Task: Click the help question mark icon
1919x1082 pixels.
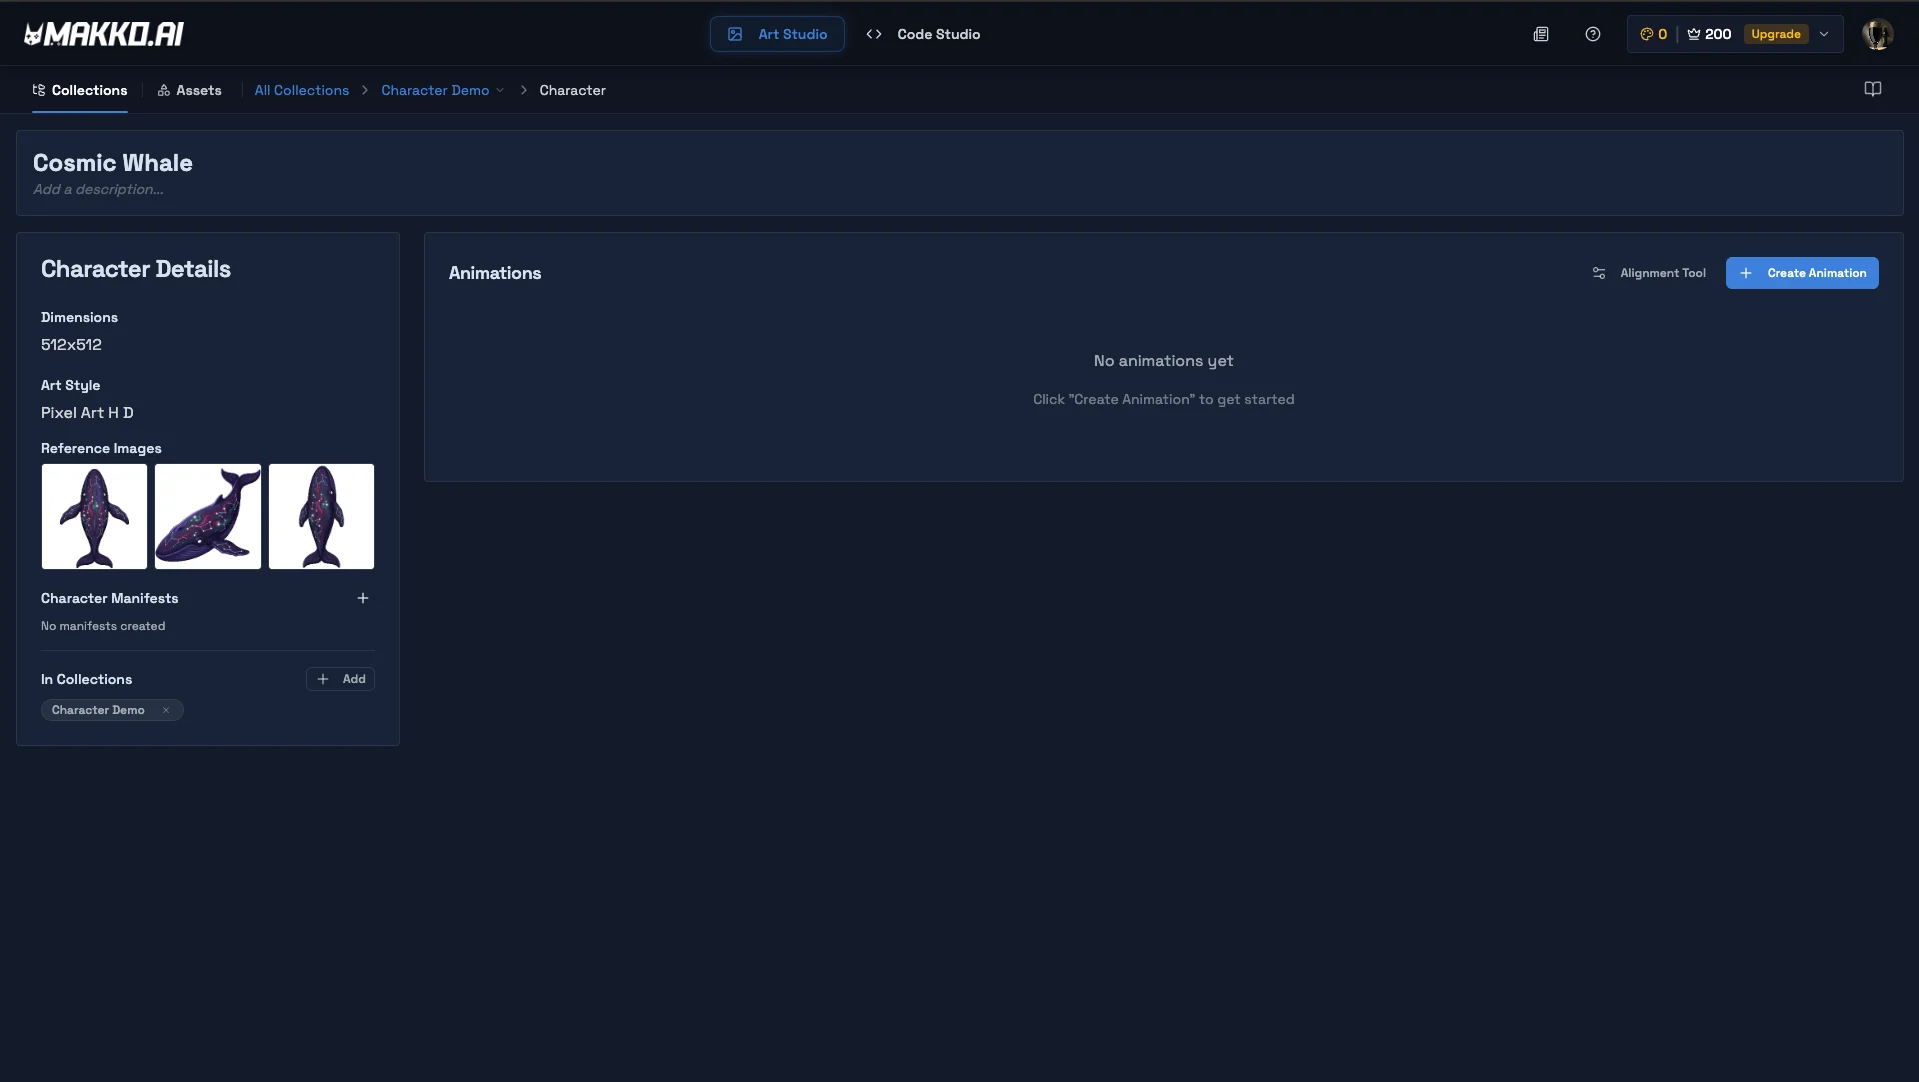Action: point(1592,33)
